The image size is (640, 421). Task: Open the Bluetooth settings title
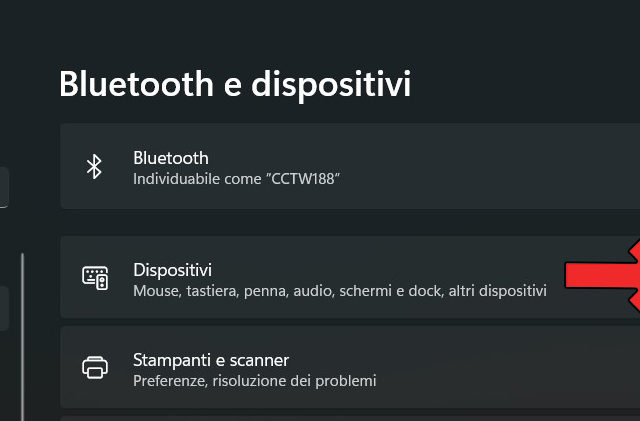point(170,158)
